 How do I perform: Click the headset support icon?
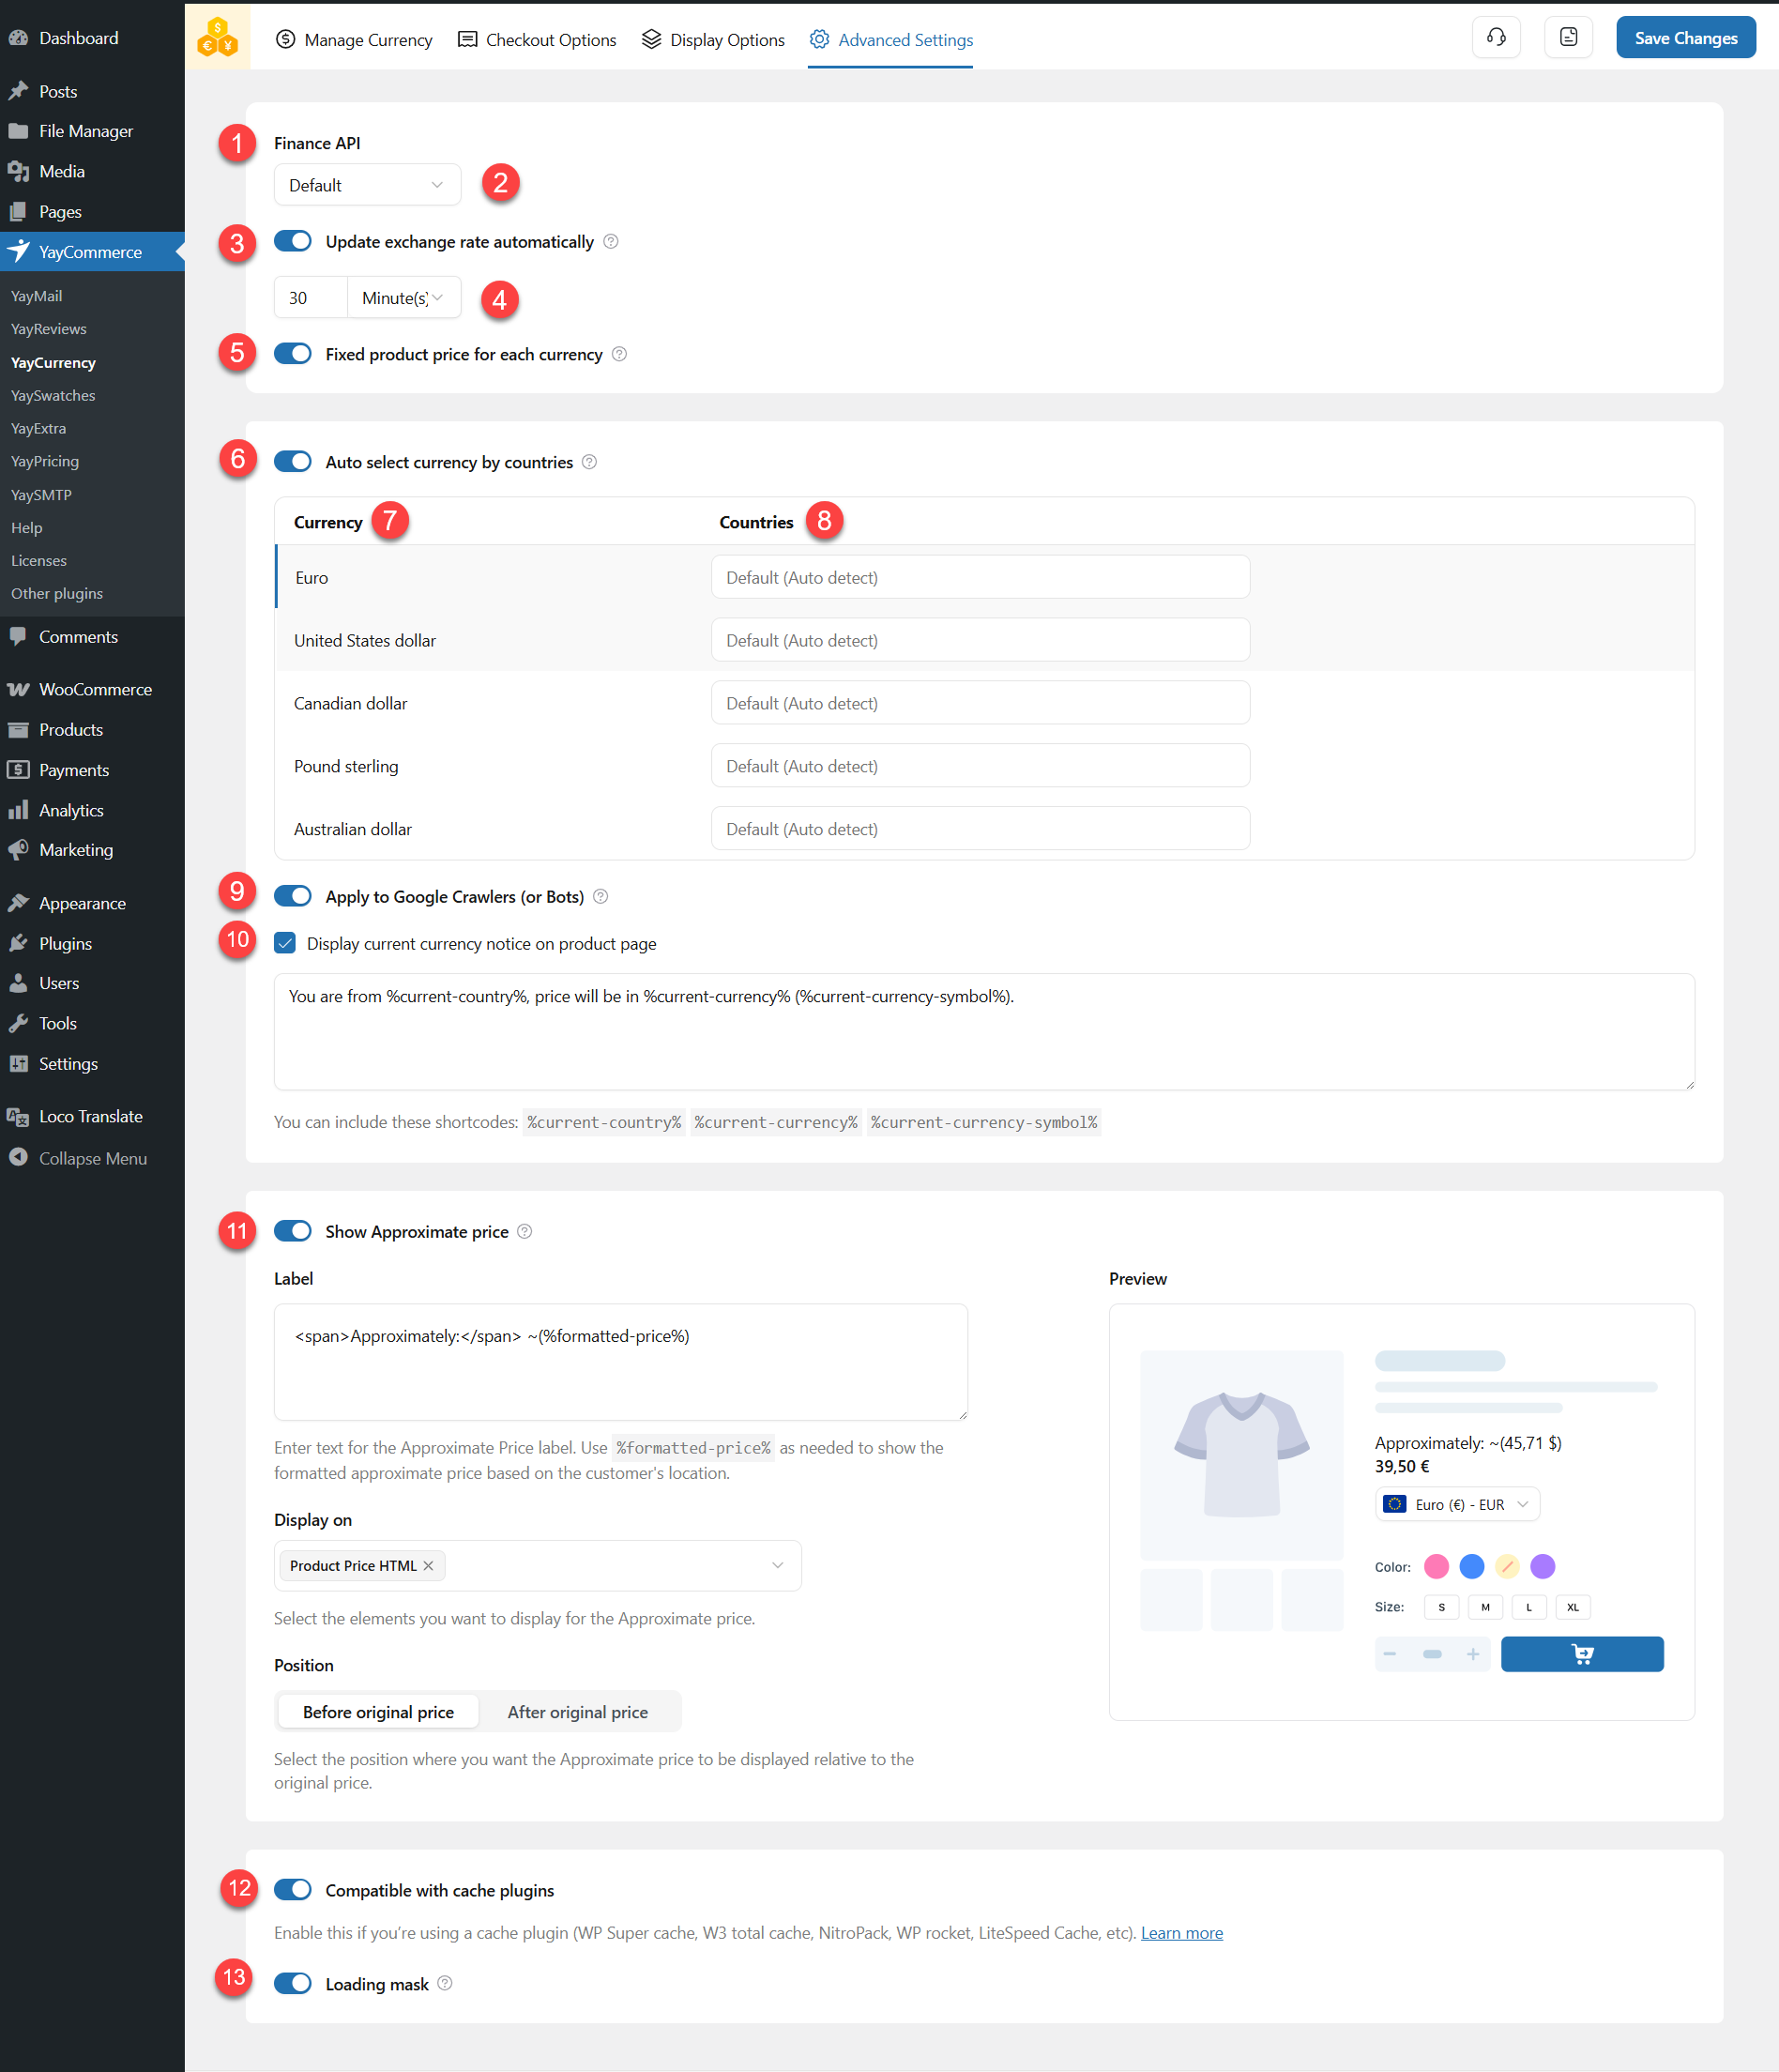1496,38
